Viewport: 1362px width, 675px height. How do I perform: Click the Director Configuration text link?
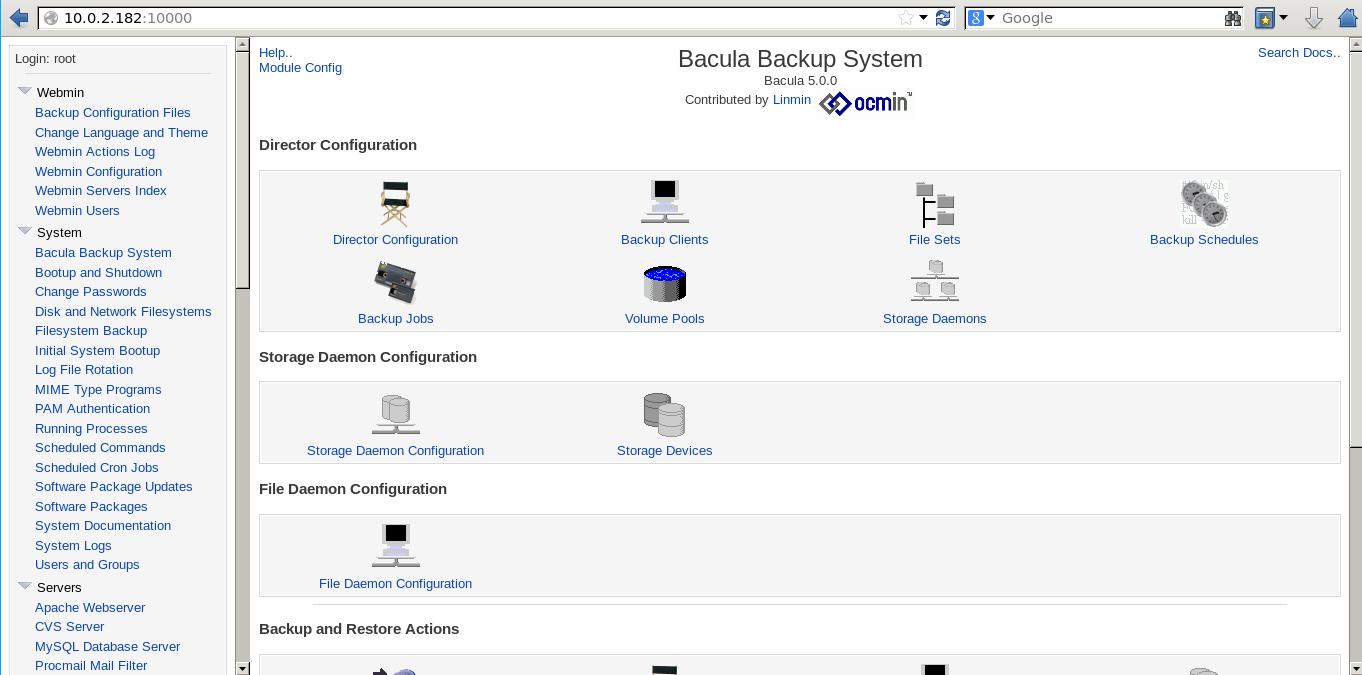click(395, 240)
